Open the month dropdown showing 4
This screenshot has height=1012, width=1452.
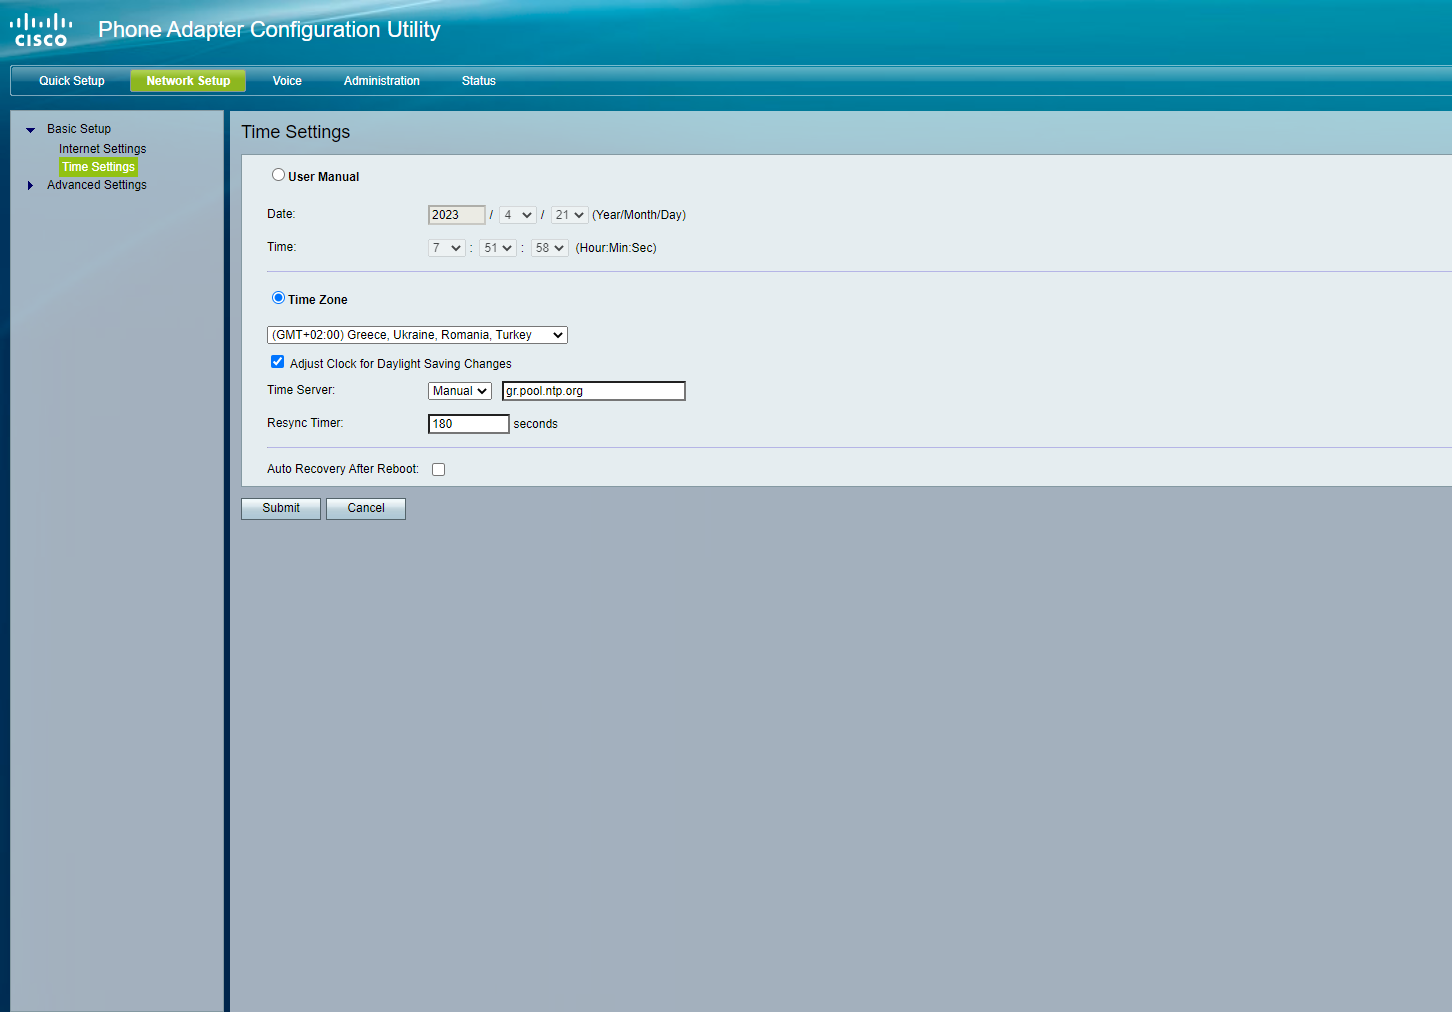pyautogui.click(x=518, y=215)
